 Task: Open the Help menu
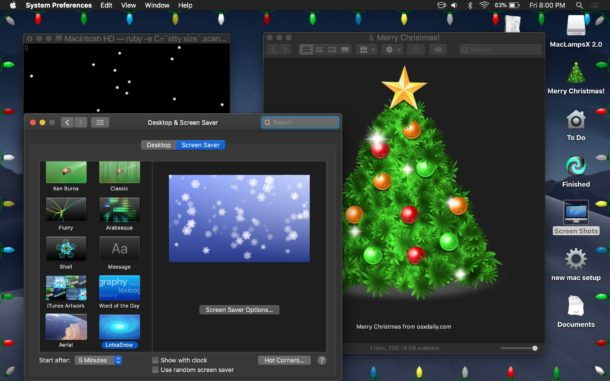(185, 5)
